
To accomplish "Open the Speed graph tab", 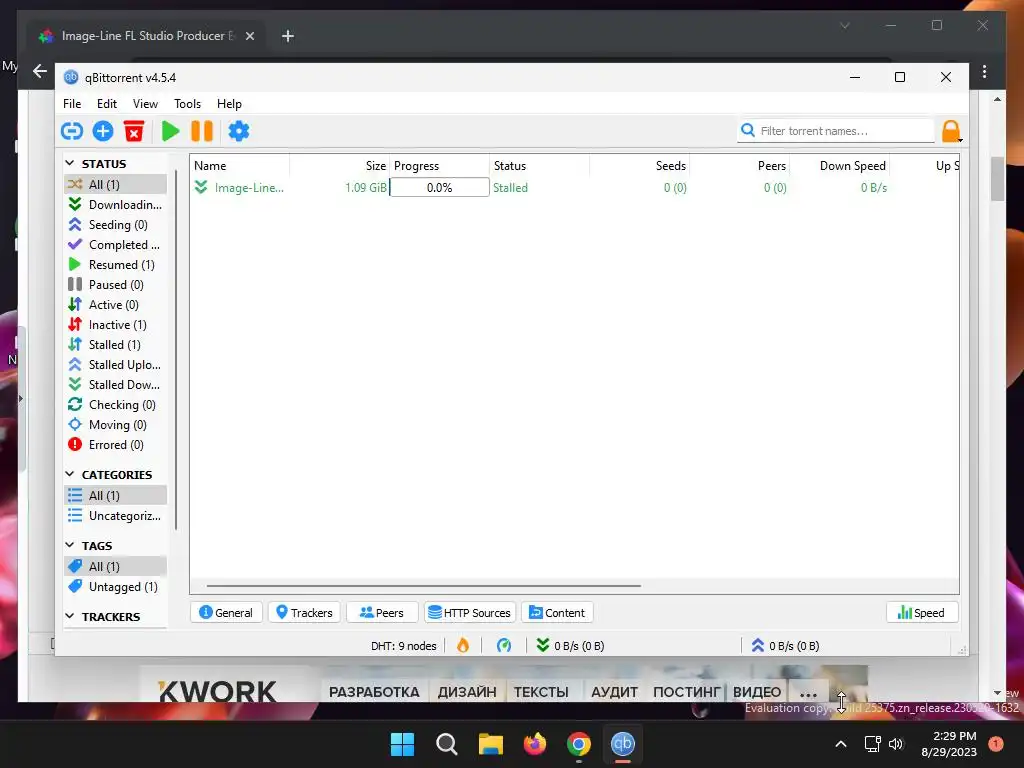I will click(921, 613).
